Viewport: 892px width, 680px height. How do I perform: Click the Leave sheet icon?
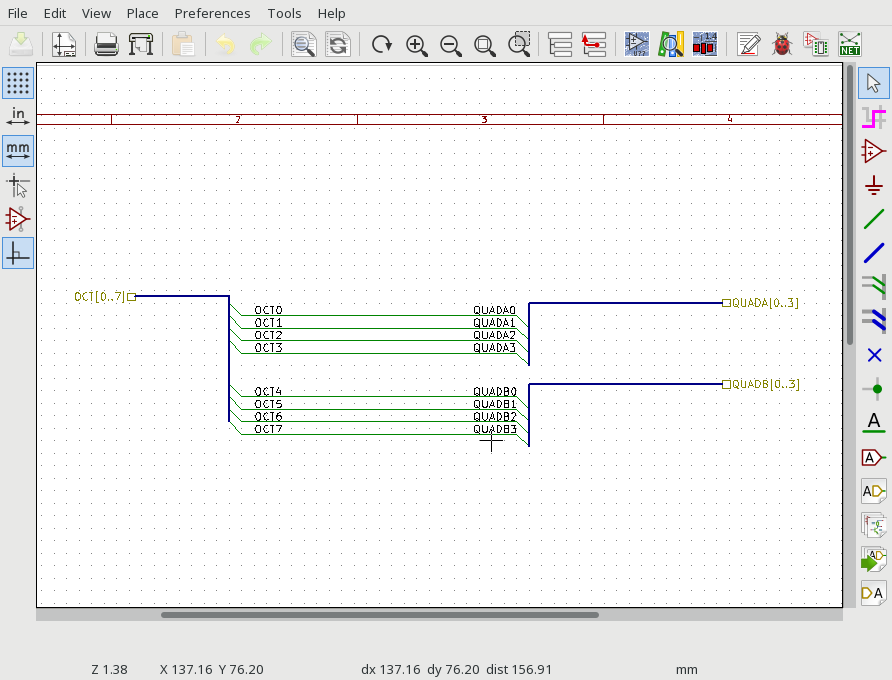click(594, 44)
